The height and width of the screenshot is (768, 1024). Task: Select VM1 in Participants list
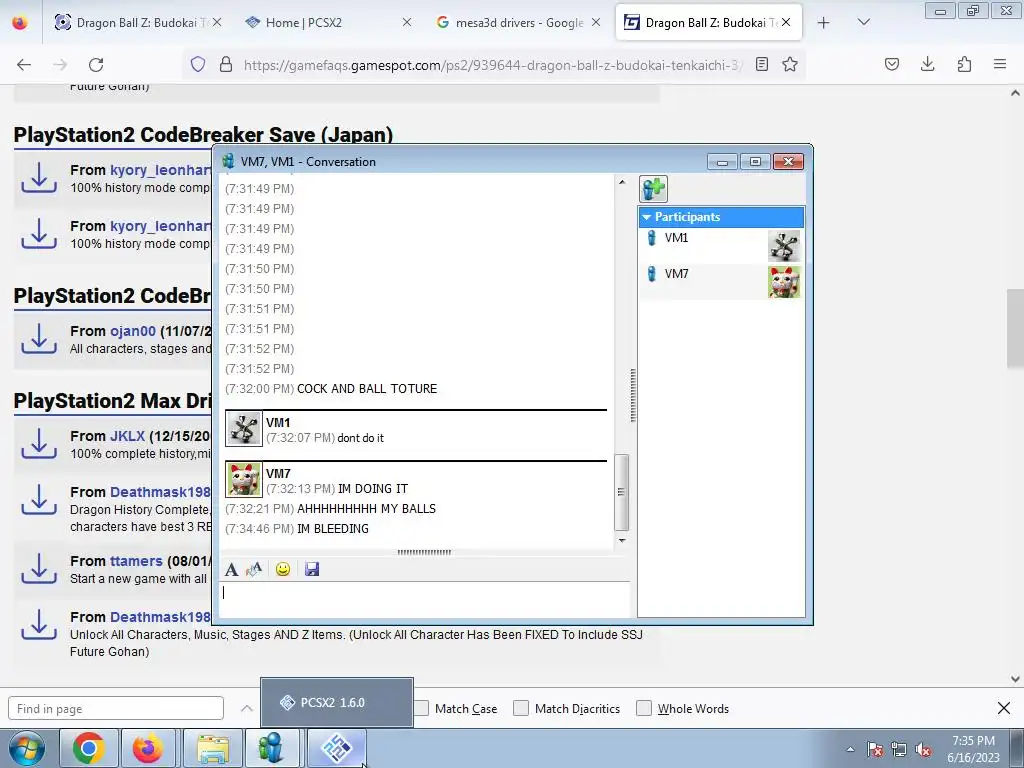(x=721, y=246)
